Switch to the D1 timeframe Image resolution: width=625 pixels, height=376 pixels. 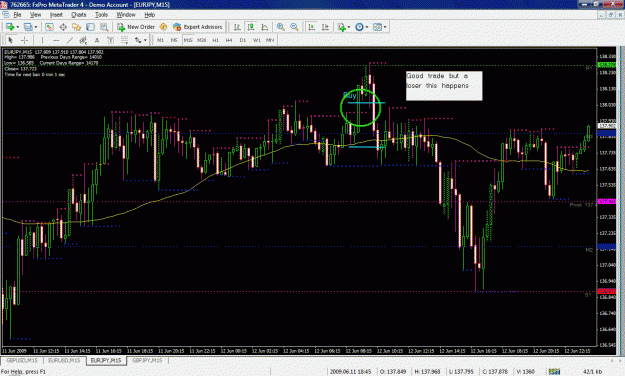click(x=243, y=40)
